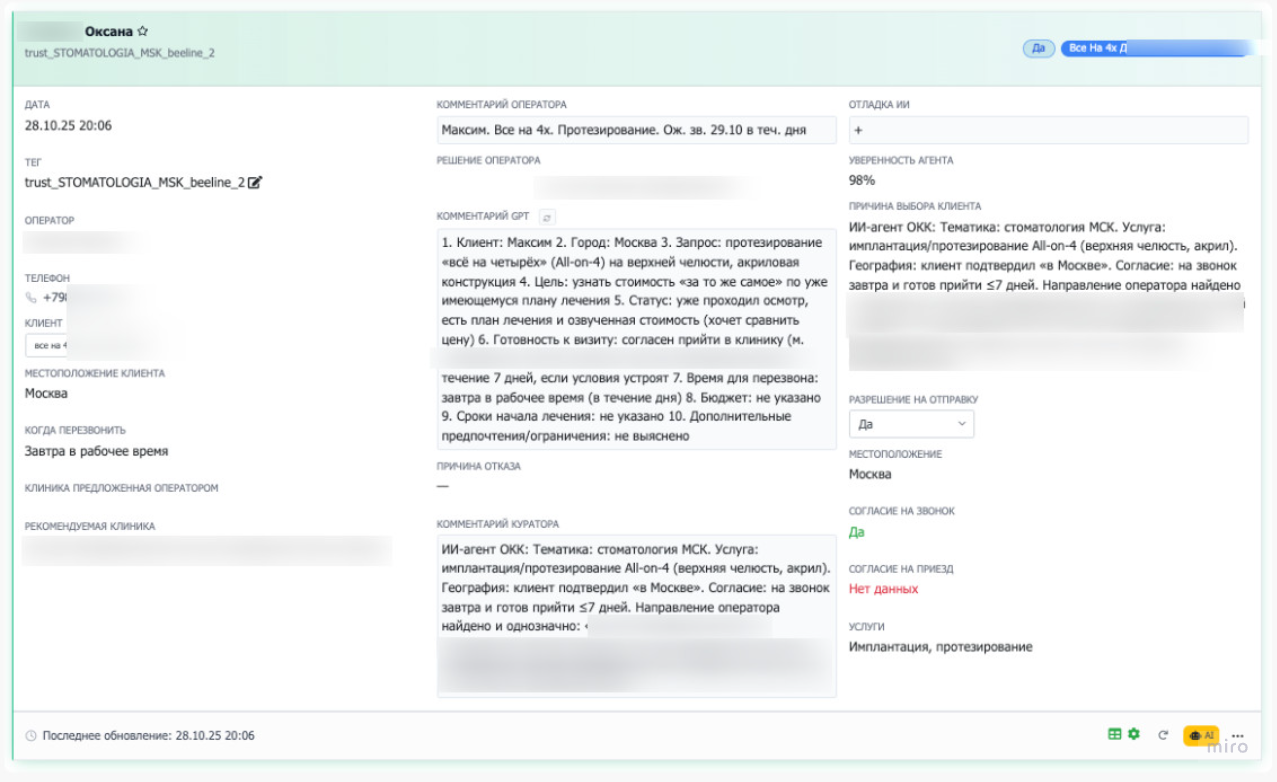Open the green table view icon in bottom bar
The height and width of the screenshot is (782, 1277).
1113,733
